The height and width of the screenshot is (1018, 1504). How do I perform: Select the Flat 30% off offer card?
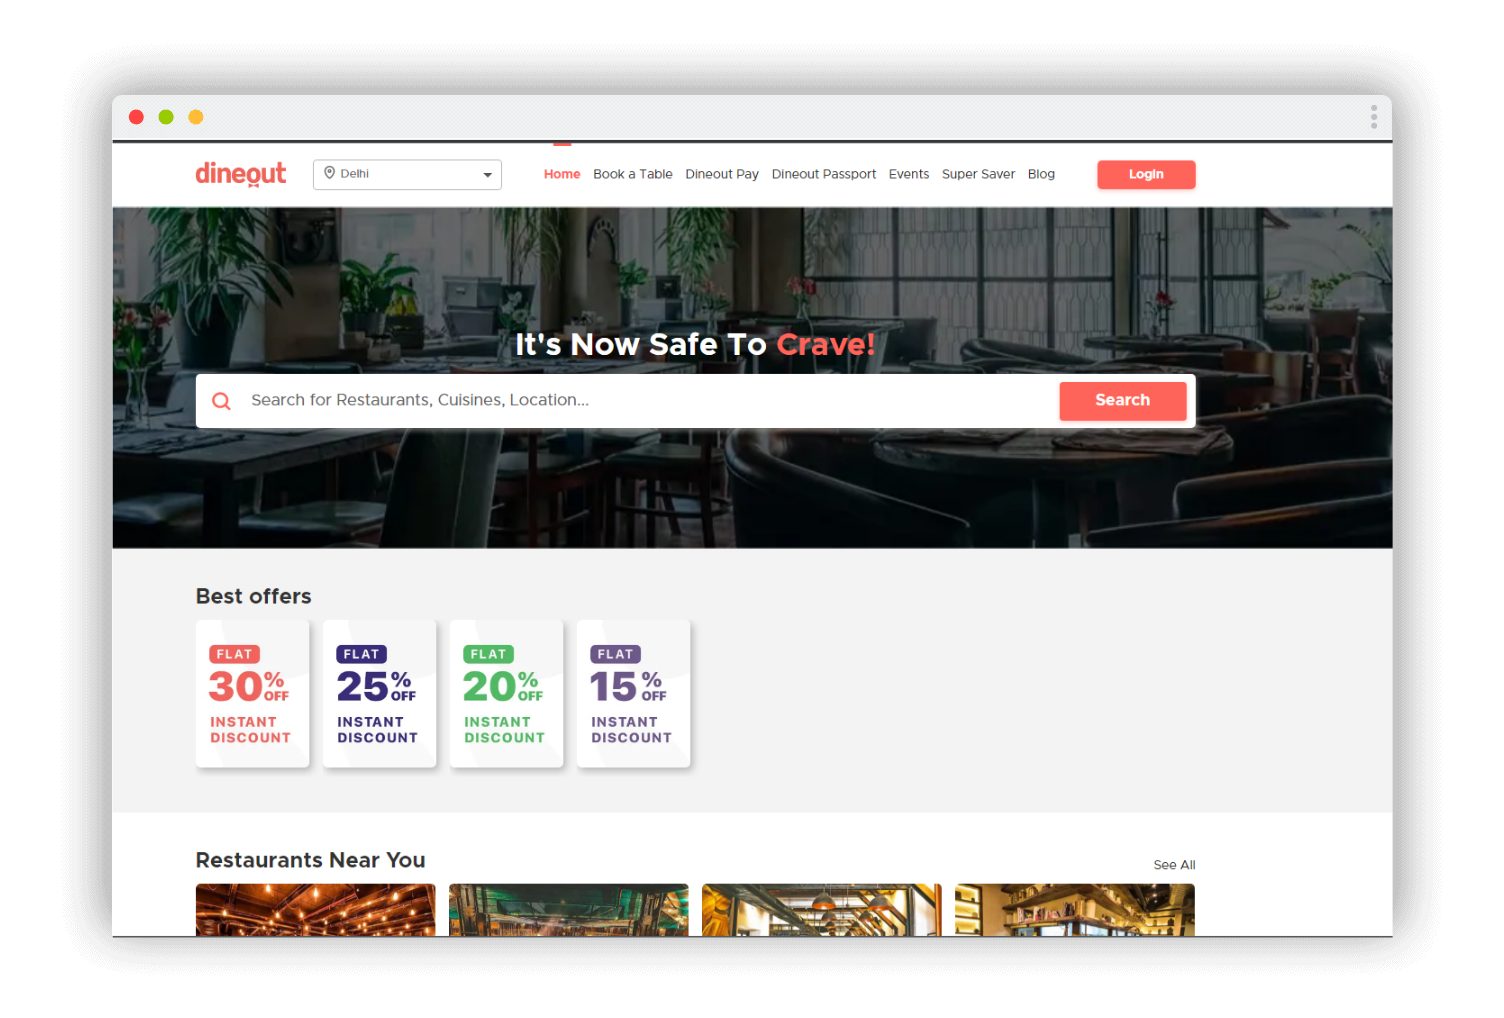click(x=253, y=694)
